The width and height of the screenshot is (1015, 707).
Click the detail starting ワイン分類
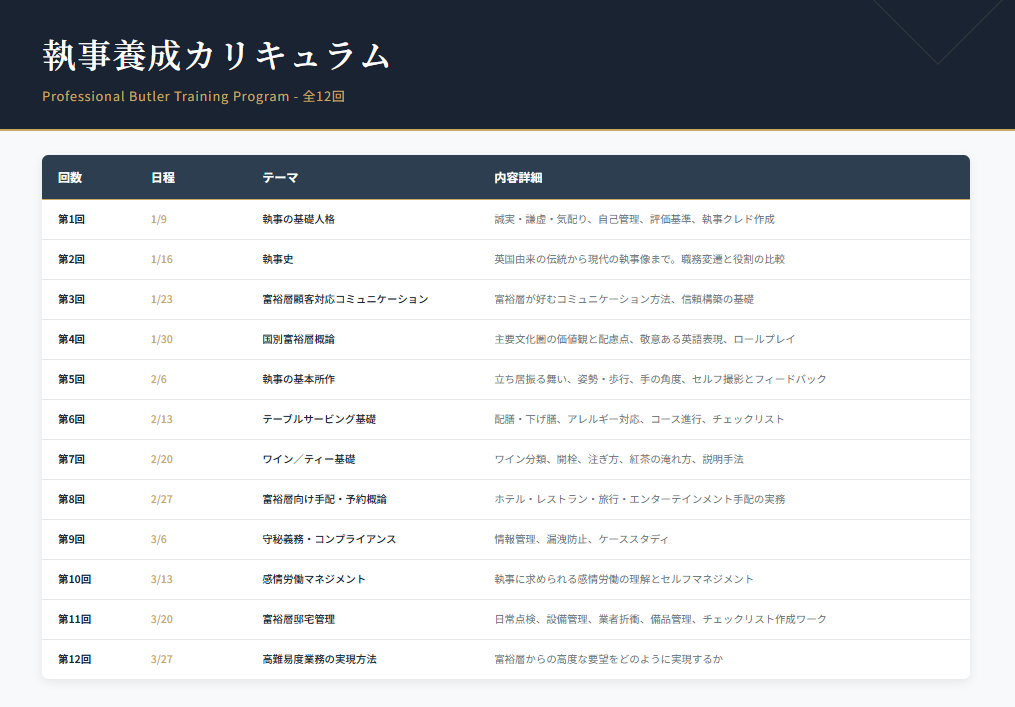coord(619,460)
